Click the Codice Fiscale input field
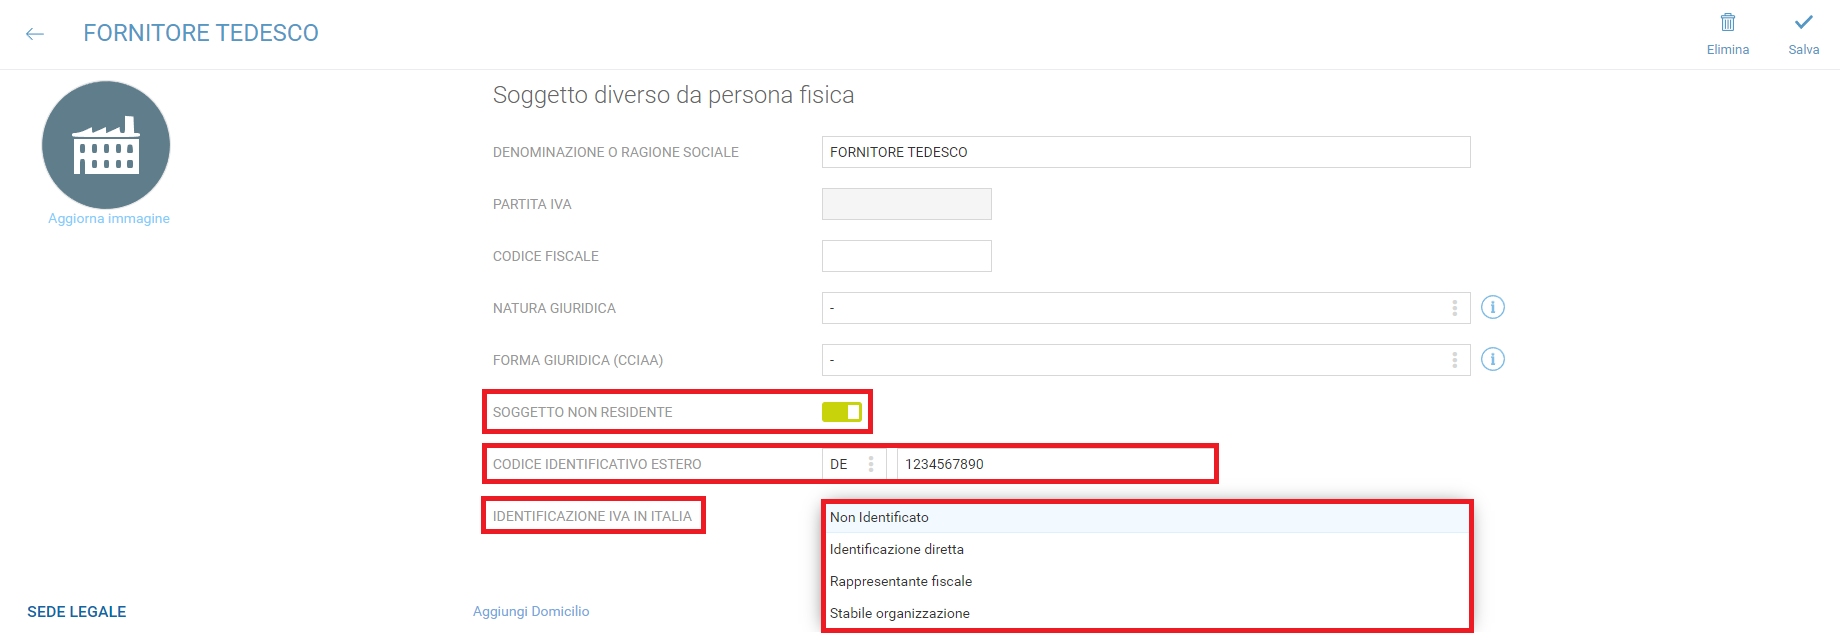 click(x=907, y=256)
